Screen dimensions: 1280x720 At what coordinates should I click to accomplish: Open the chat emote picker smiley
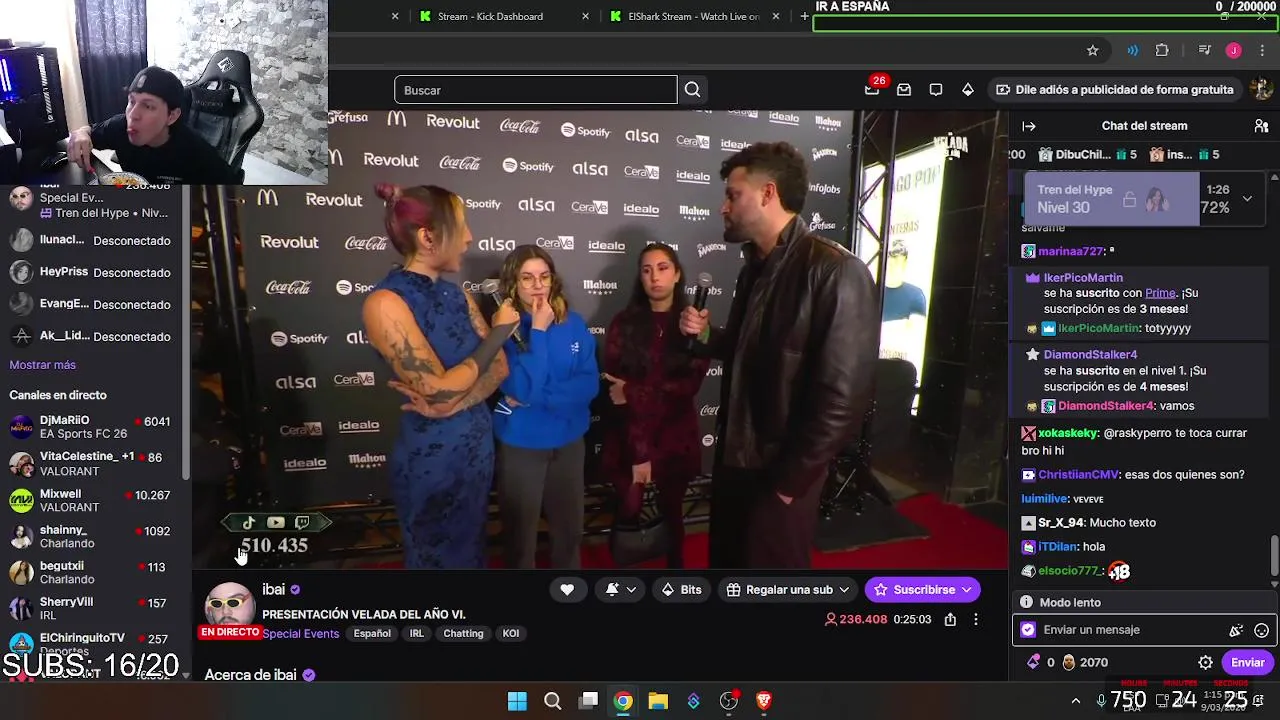click(1262, 630)
